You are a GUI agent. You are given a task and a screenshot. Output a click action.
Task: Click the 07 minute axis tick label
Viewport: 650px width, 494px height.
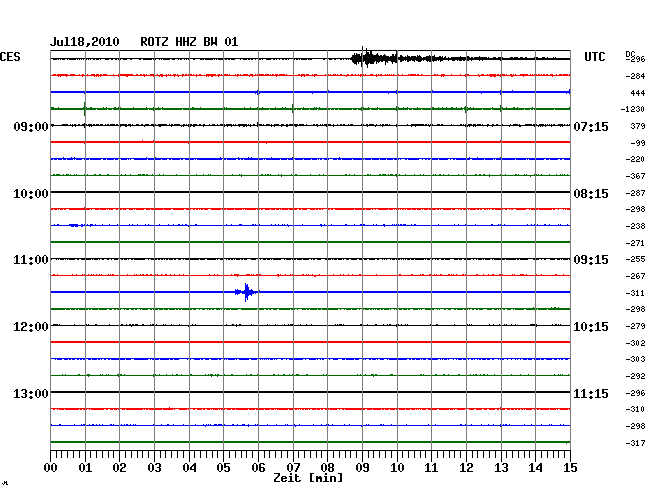click(293, 468)
